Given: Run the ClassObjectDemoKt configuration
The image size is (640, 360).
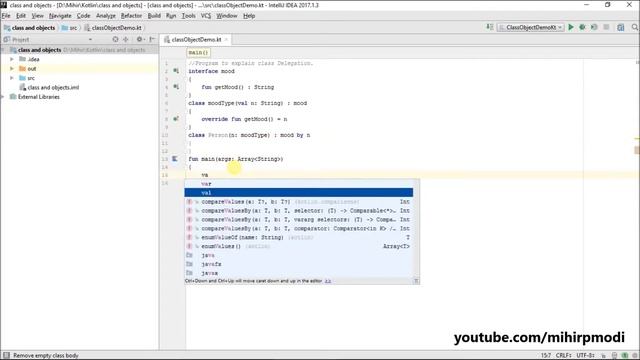Looking at the screenshot, I should point(571,27).
